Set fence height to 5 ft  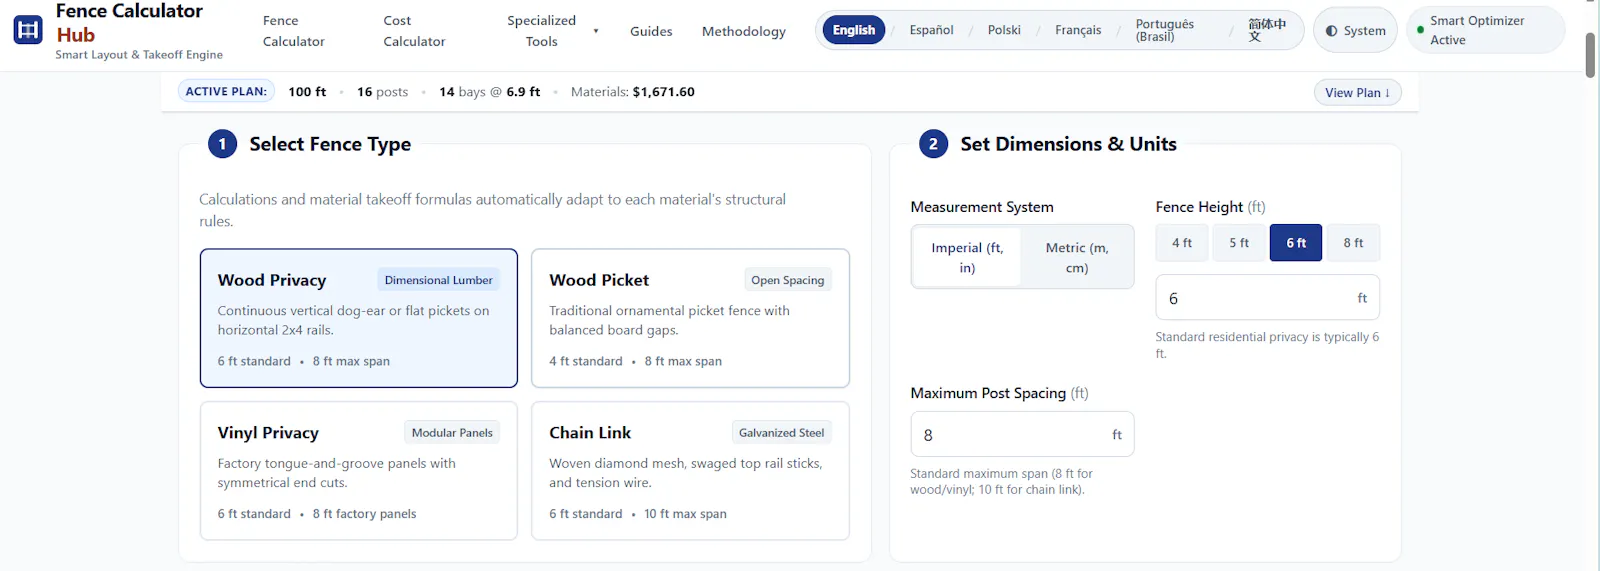(x=1239, y=243)
